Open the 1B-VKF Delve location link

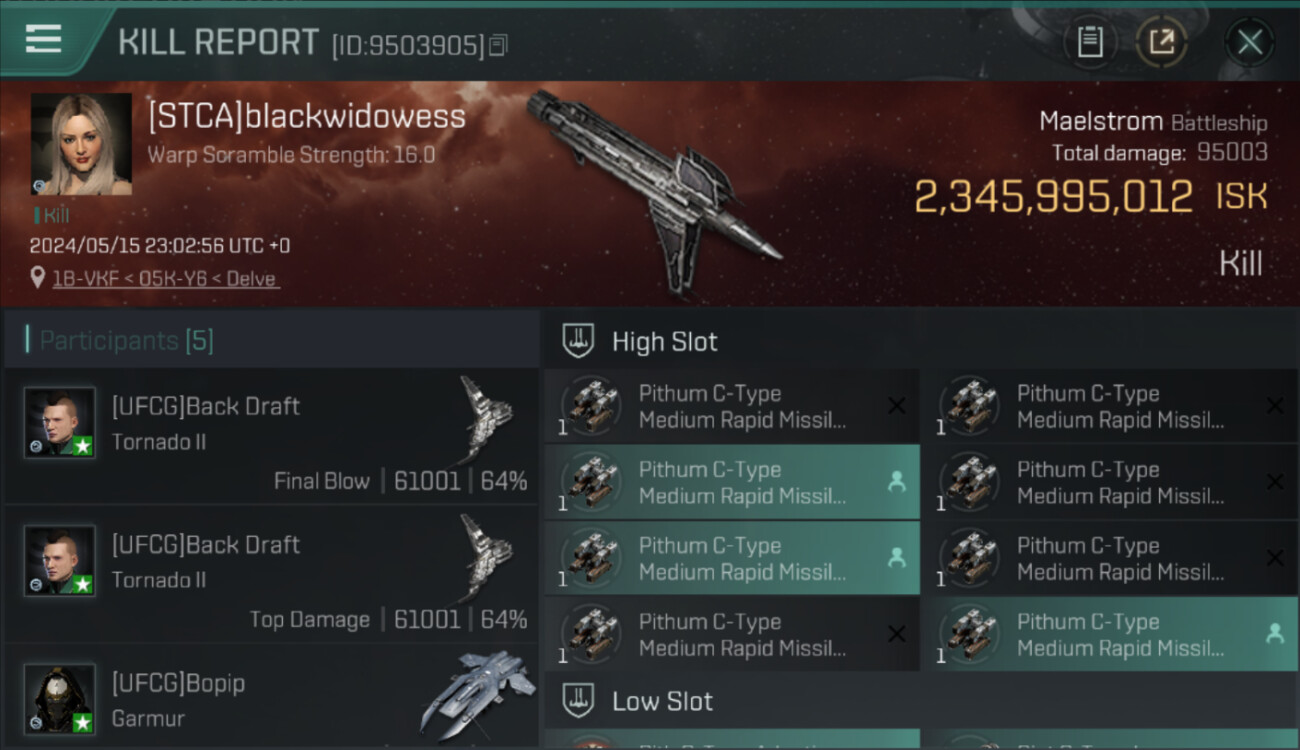(x=166, y=279)
